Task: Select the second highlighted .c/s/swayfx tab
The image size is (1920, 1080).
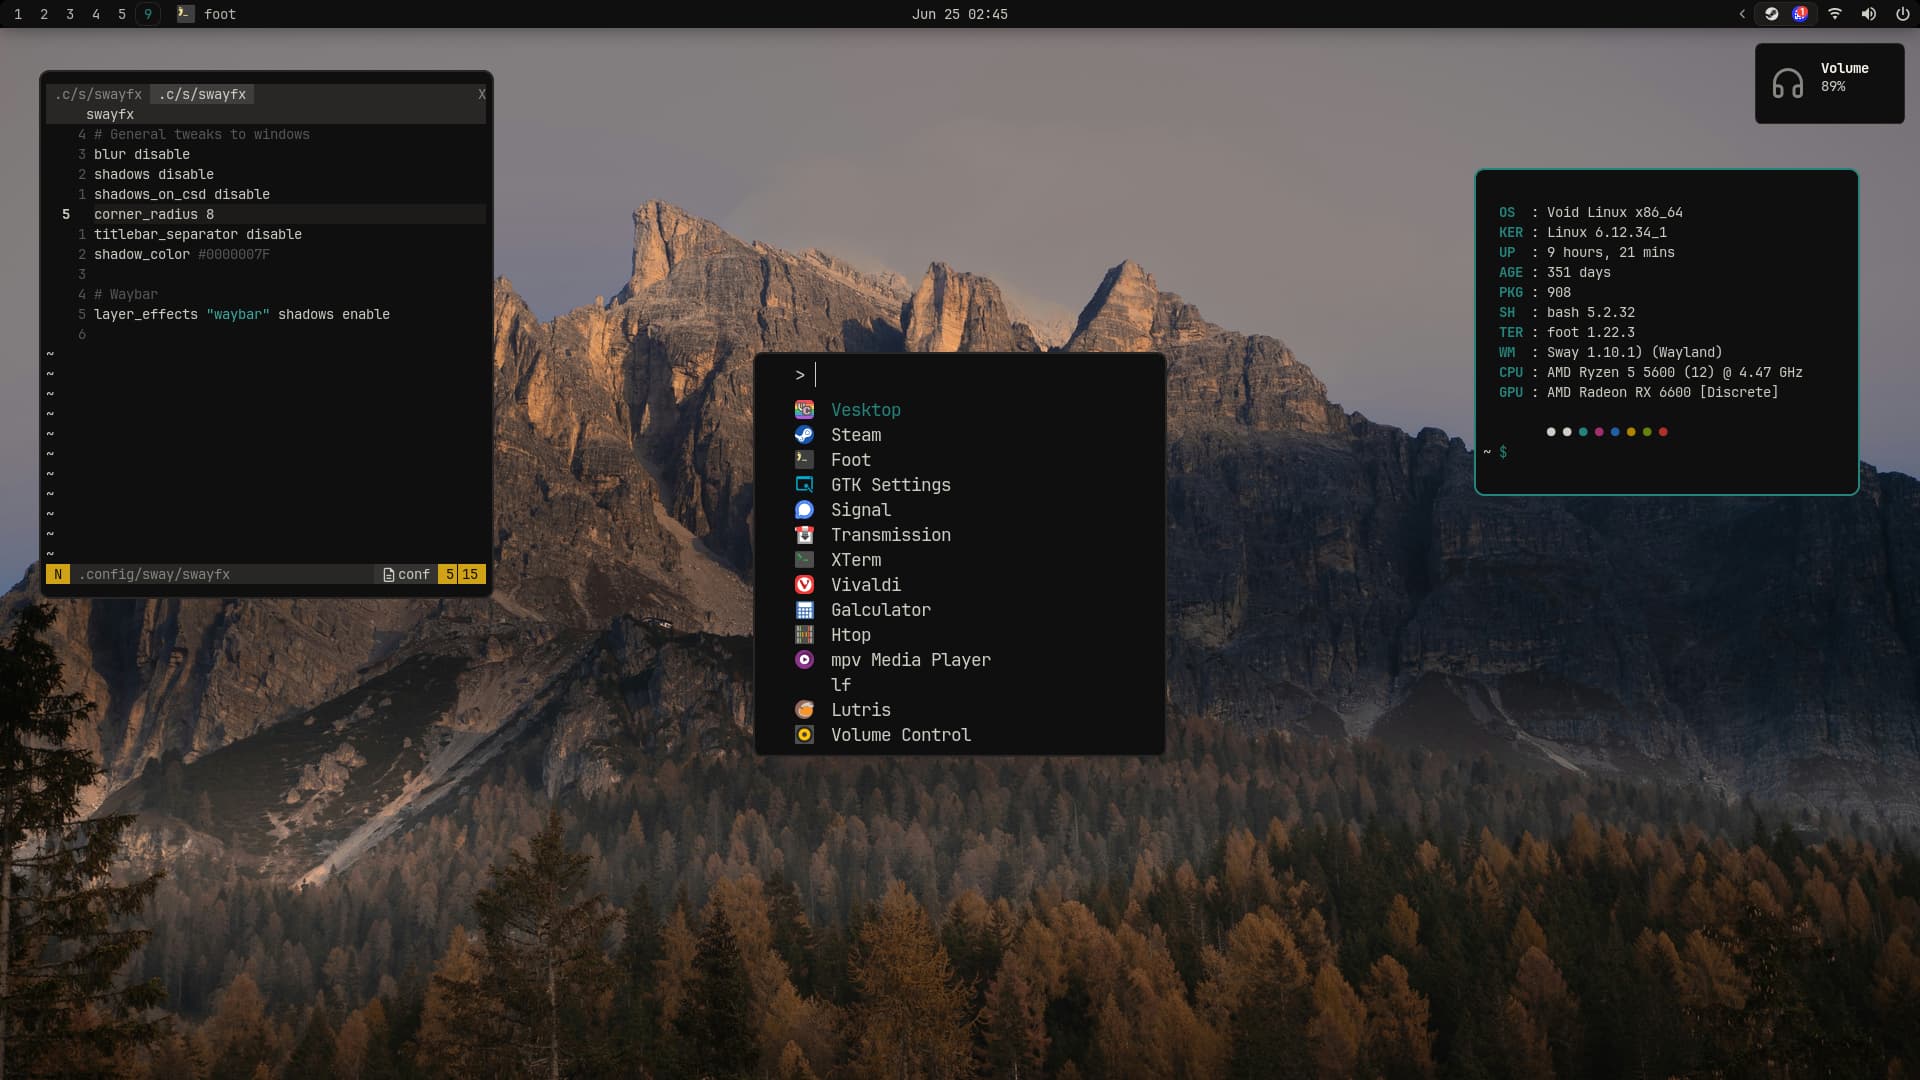Action: pos(202,94)
